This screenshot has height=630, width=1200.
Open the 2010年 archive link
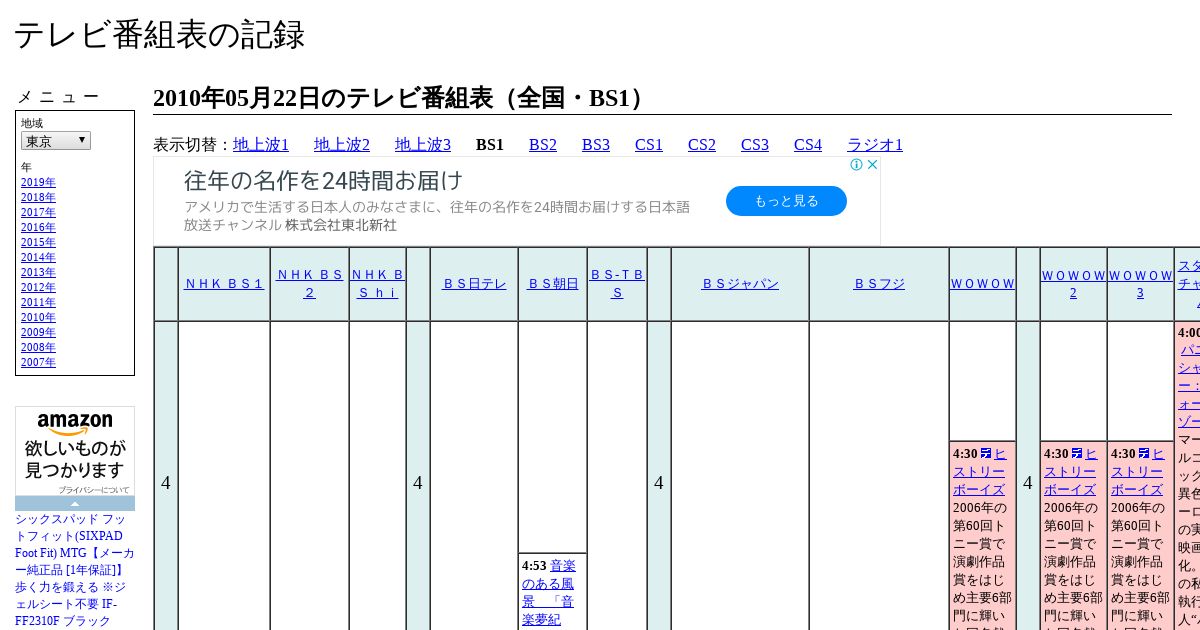38,318
